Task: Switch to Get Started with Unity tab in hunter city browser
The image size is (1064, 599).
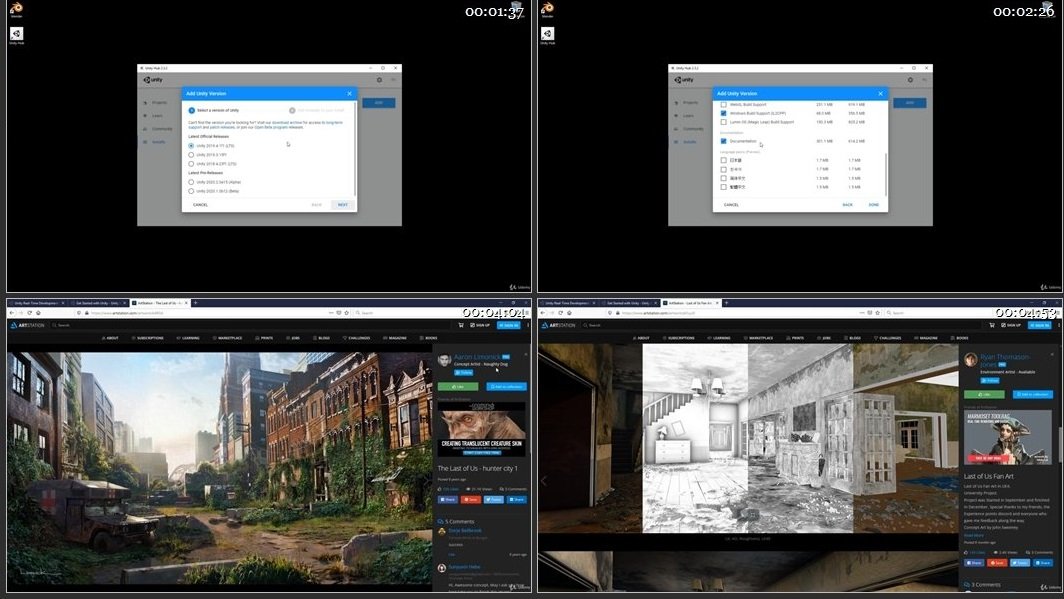Action: pos(99,303)
